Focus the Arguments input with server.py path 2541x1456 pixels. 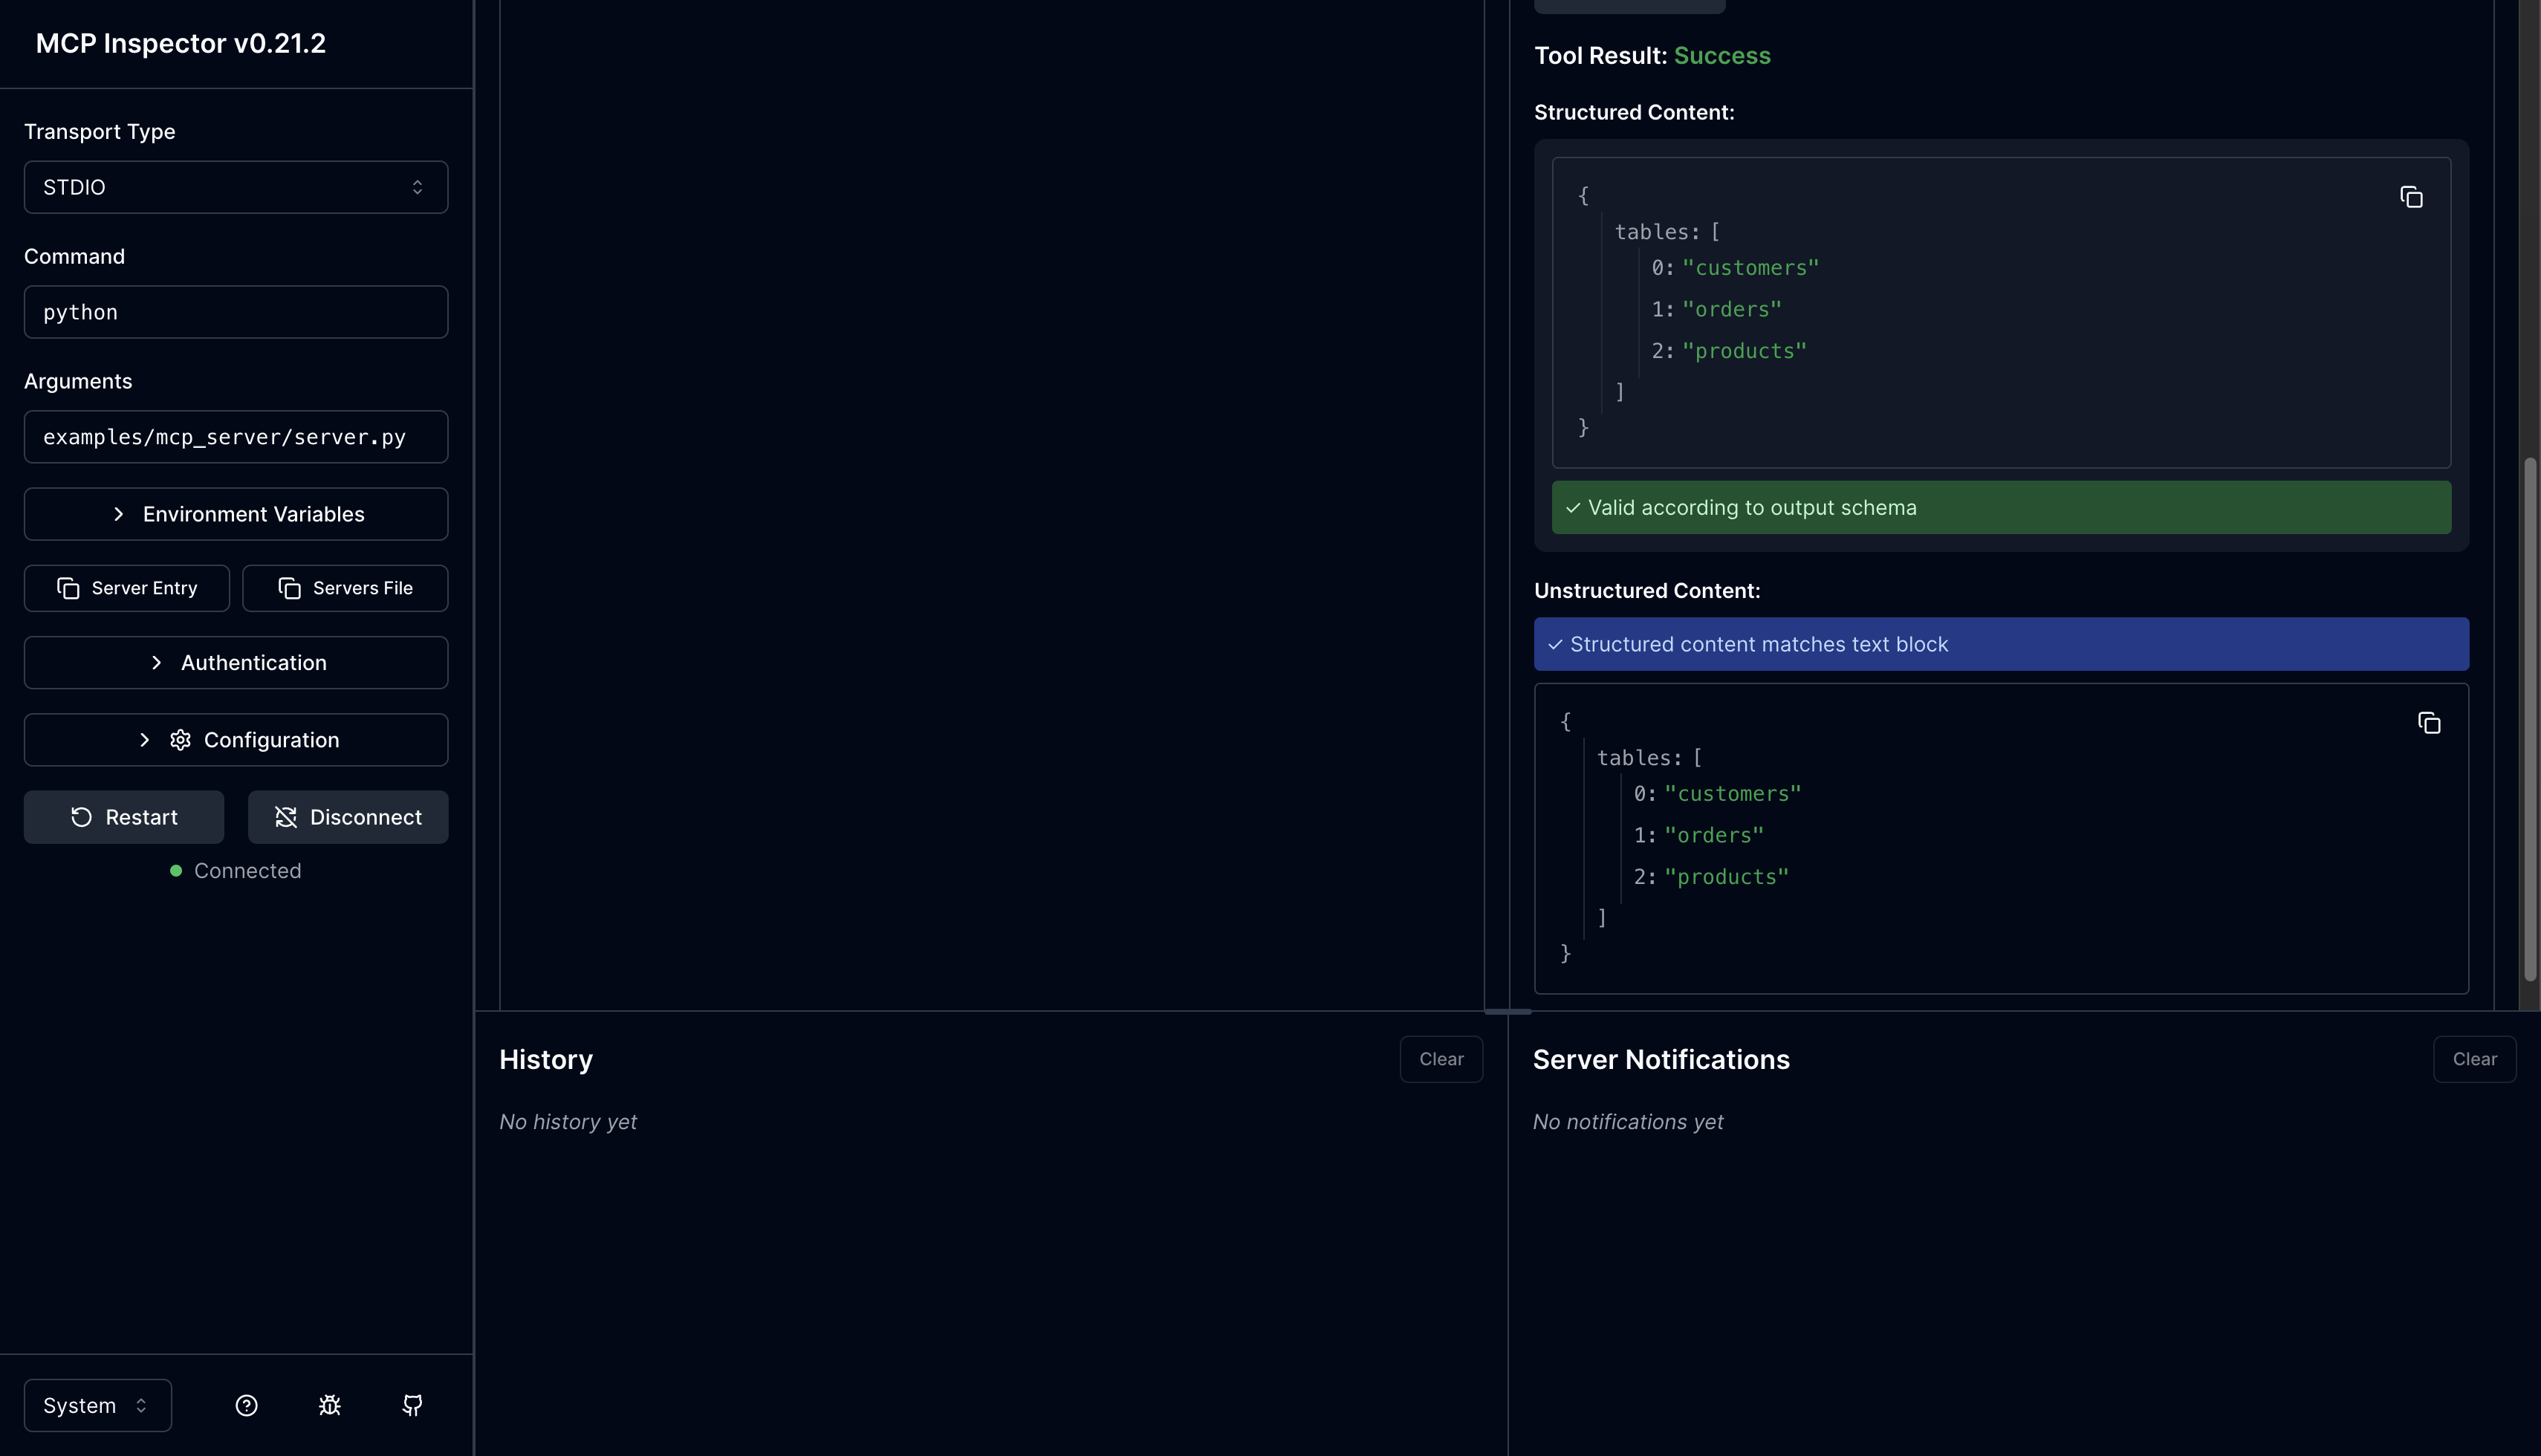pyautogui.click(x=236, y=437)
